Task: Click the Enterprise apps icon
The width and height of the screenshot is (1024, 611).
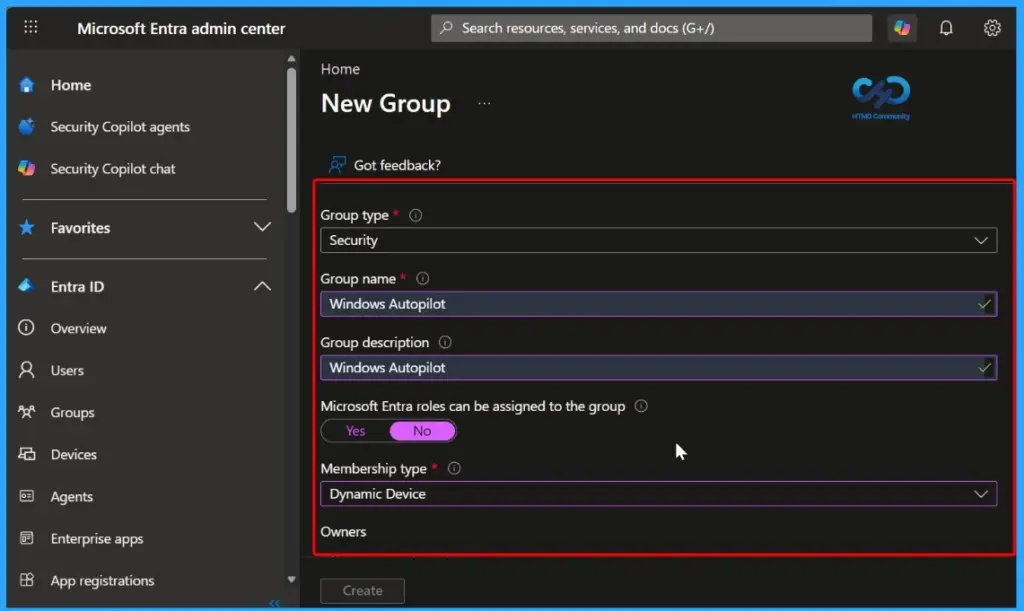Action: pos(27,538)
